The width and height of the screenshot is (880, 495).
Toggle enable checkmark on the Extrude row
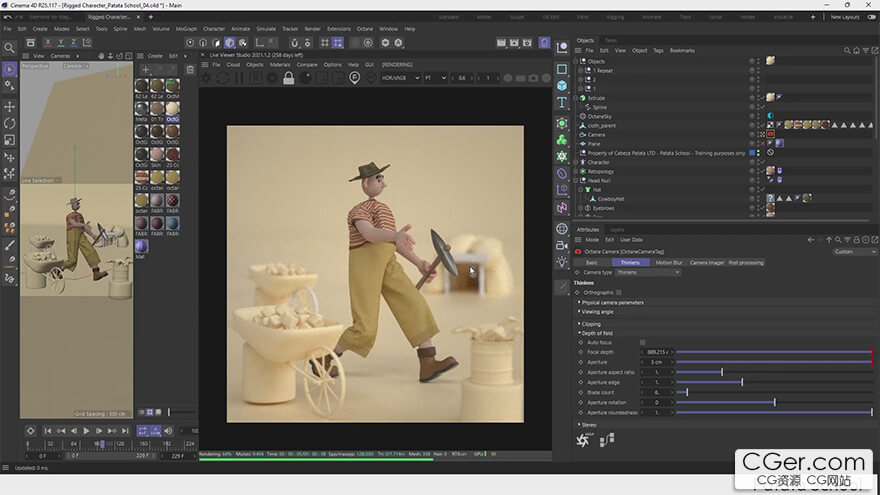762,98
